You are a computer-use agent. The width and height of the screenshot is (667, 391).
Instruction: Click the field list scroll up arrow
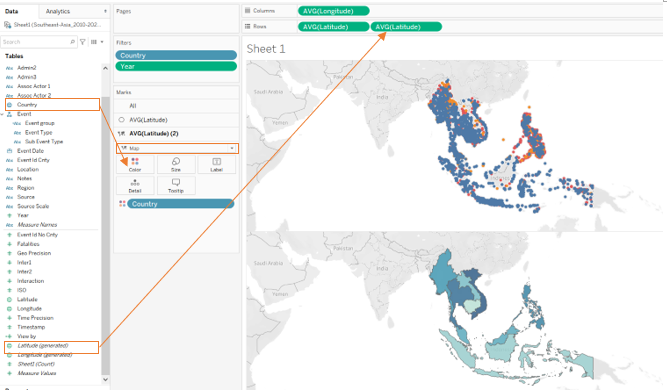pyautogui.click(x=105, y=68)
